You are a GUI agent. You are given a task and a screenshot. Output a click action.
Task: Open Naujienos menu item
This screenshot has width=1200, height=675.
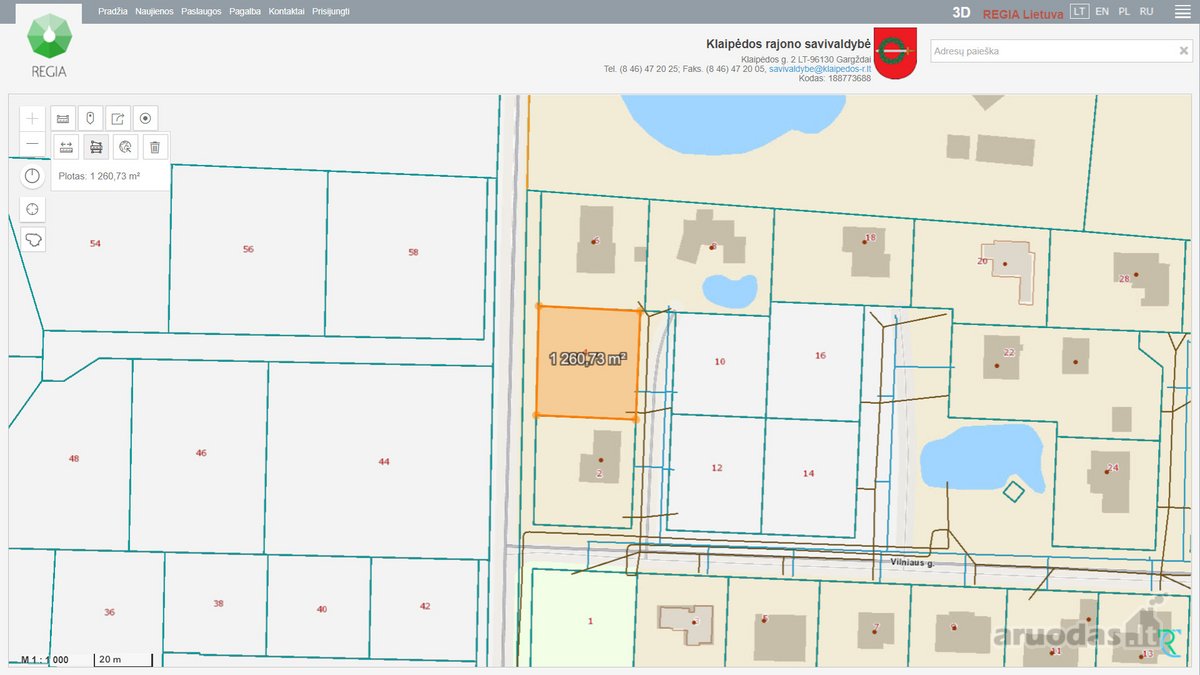tap(154, 11)
